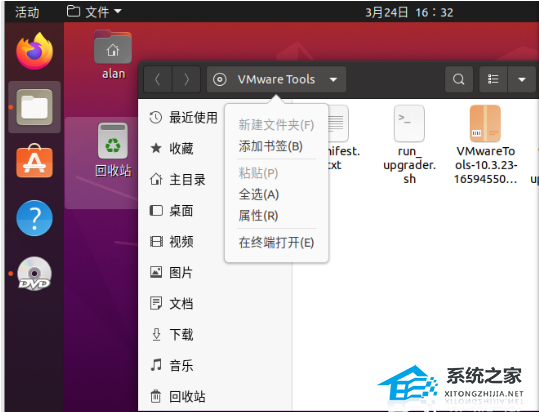
Task: Open the view options dropdown arrow
Action: 522,80
